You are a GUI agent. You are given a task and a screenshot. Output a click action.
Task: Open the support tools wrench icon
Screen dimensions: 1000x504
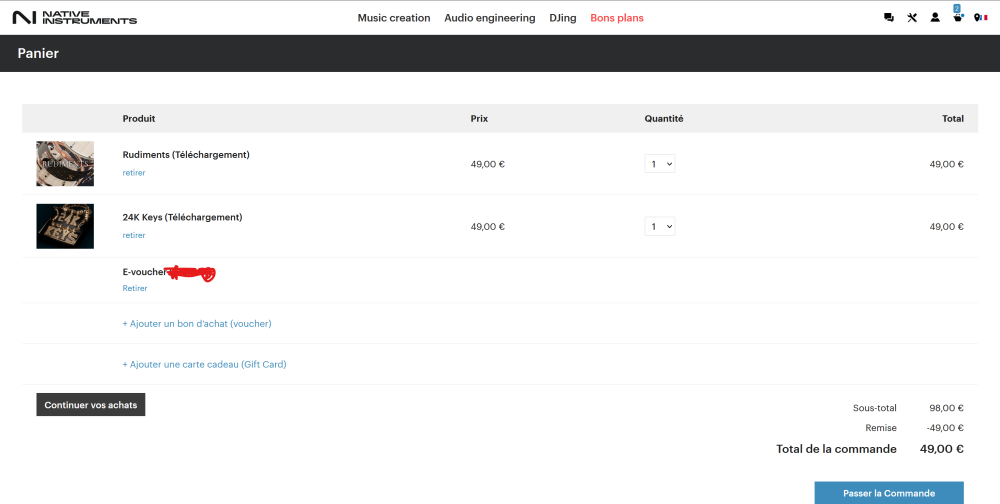[x=912, y=18]
